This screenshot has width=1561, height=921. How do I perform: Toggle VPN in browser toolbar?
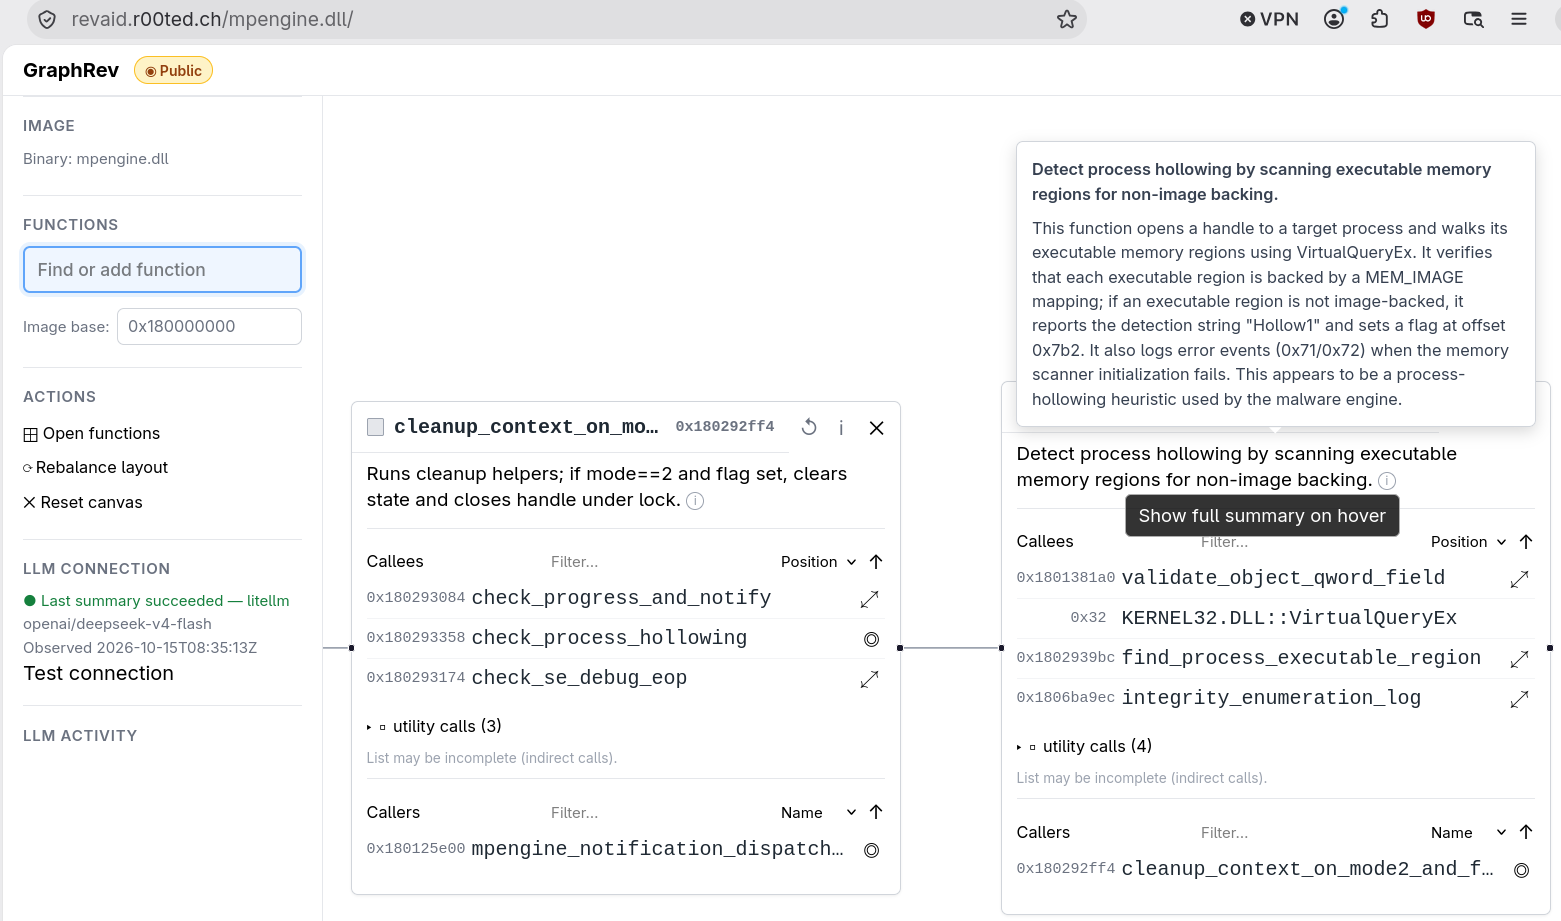pos(1269,19)
